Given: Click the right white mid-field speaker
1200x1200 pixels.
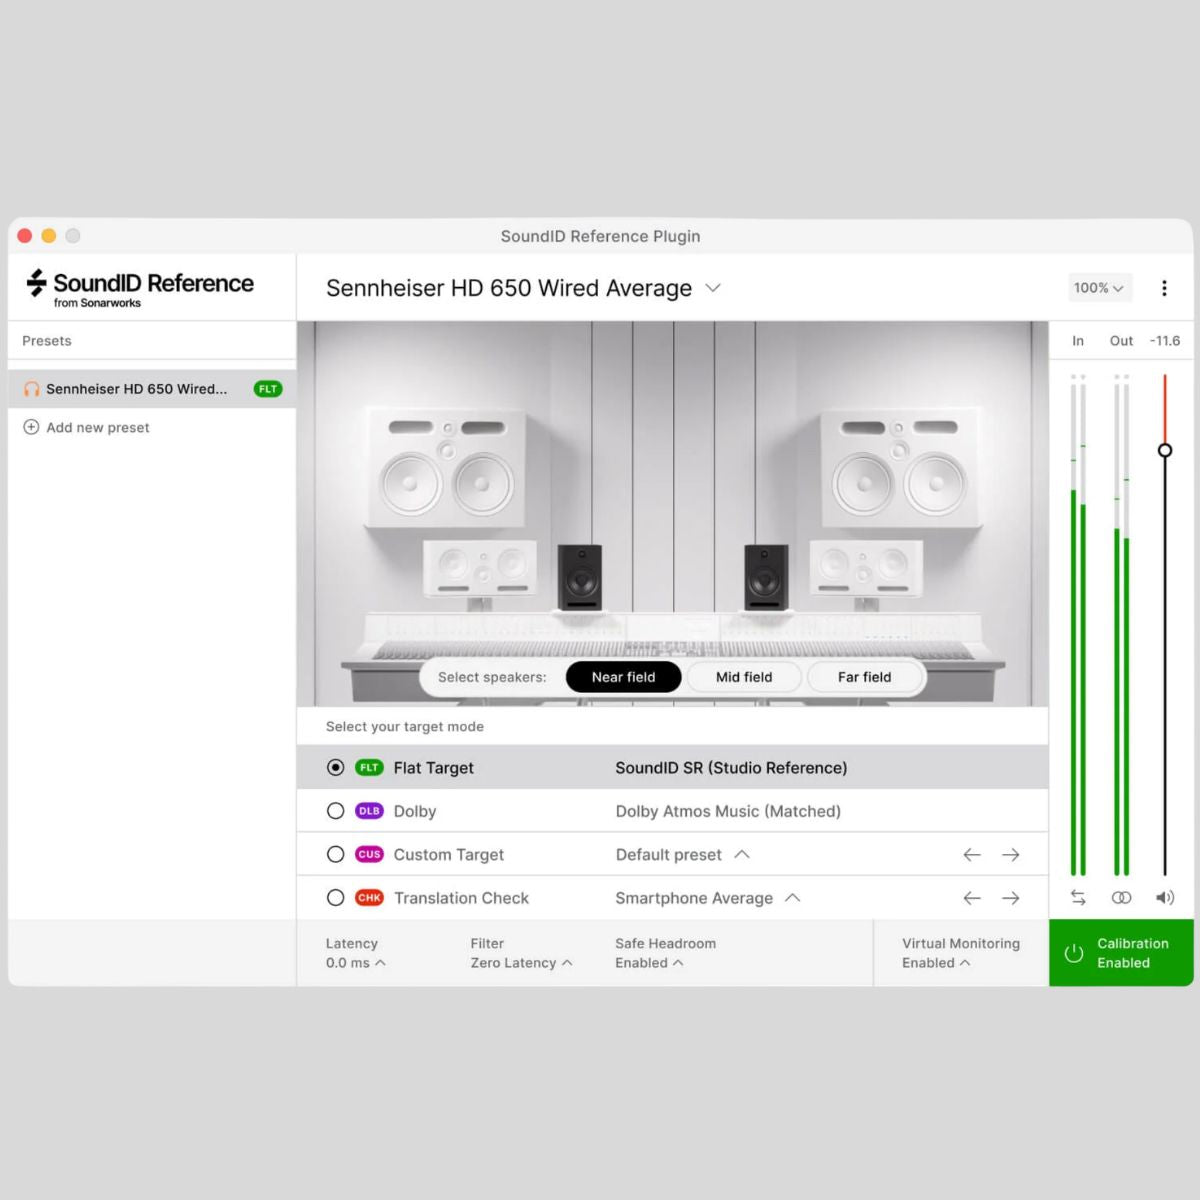Looking at the screenshot, I should 866,568.
